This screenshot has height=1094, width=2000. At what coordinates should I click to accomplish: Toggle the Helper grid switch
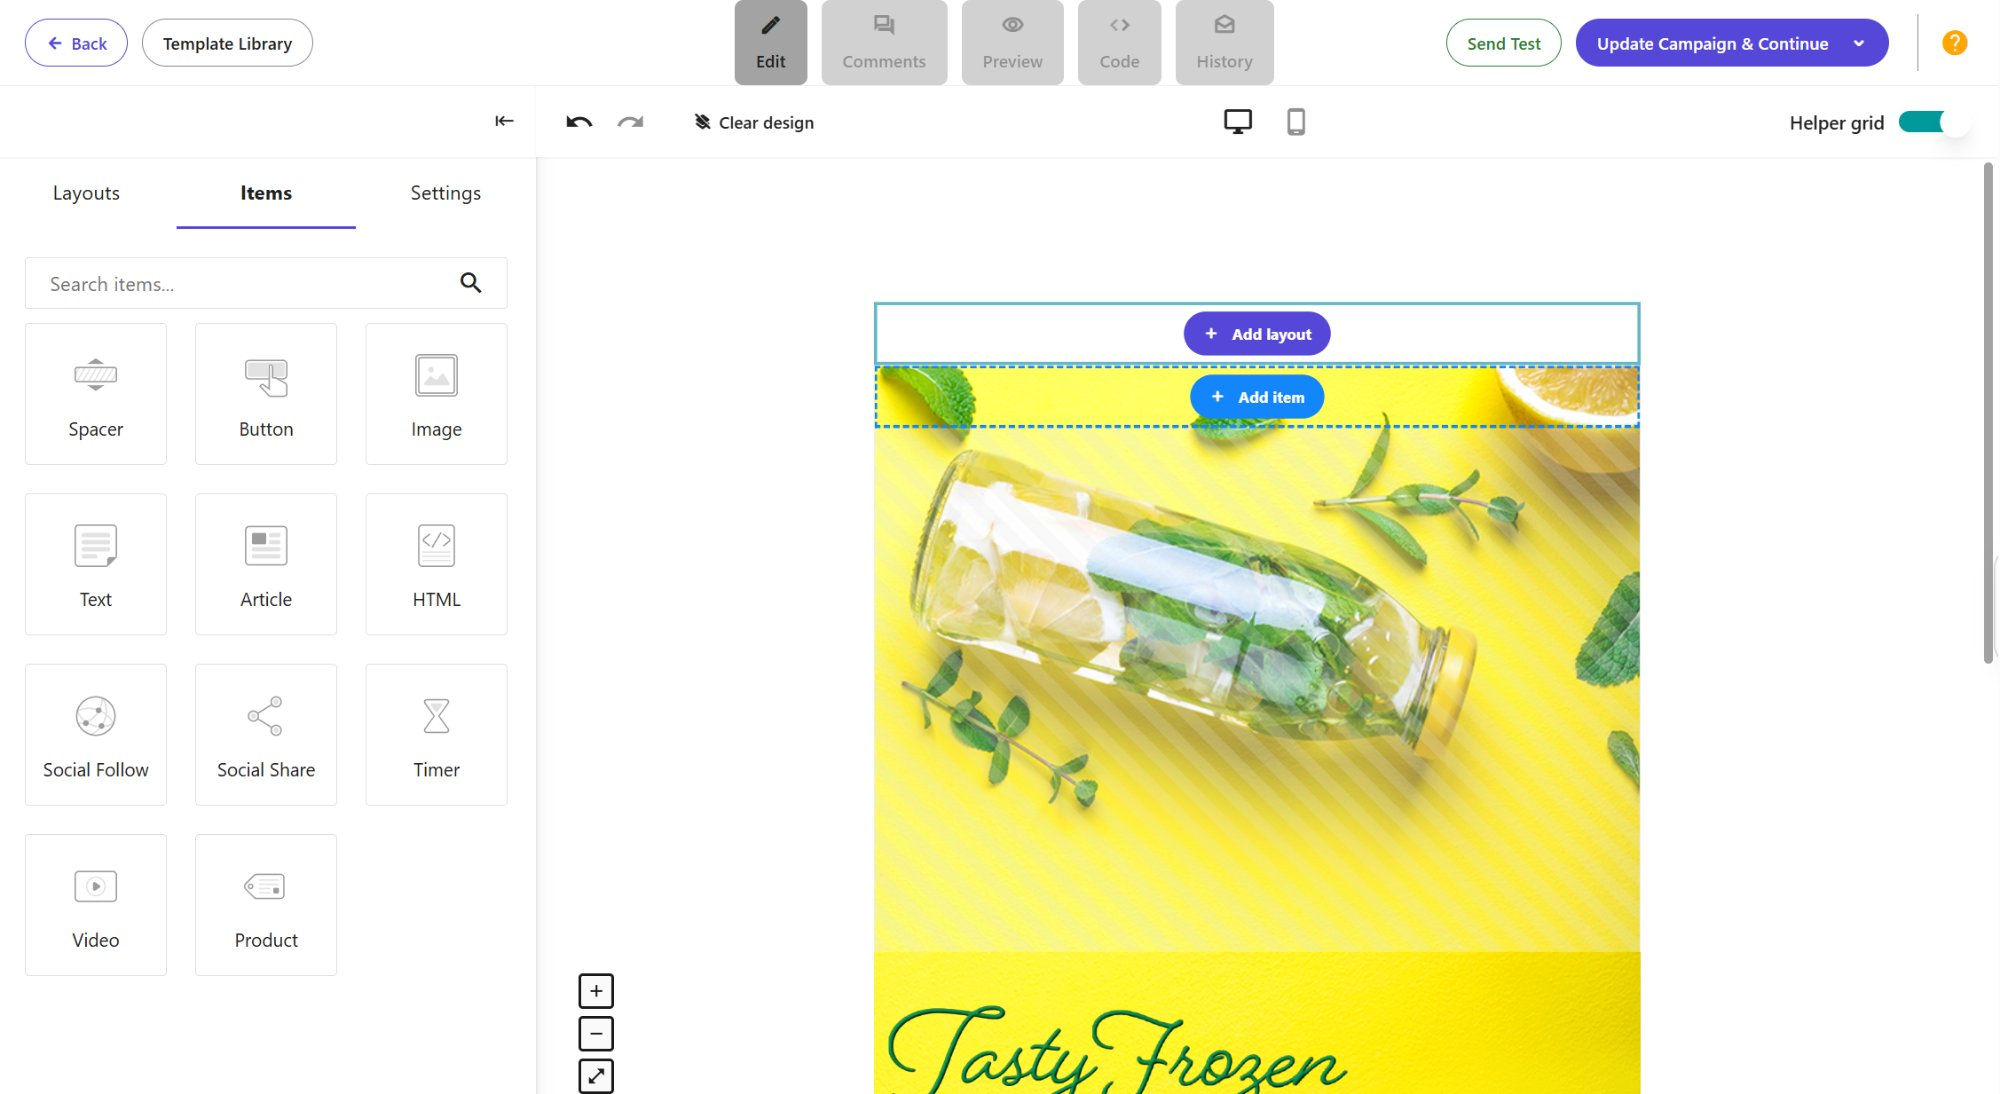tap(1934, 122)
